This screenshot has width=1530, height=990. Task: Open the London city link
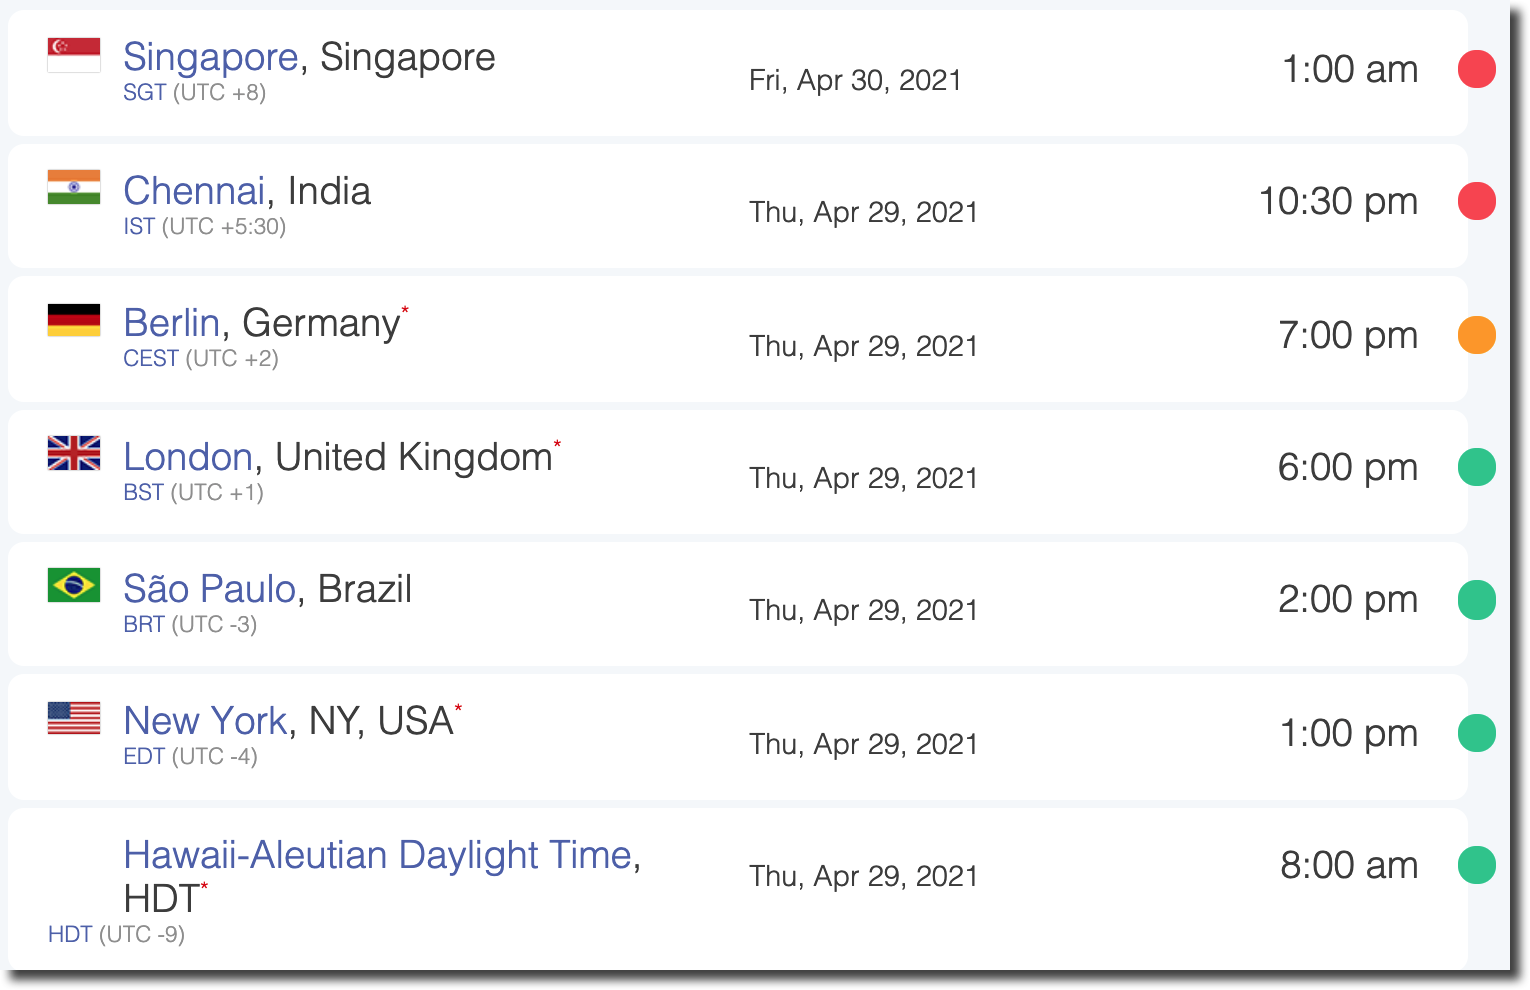pos(188,456)
